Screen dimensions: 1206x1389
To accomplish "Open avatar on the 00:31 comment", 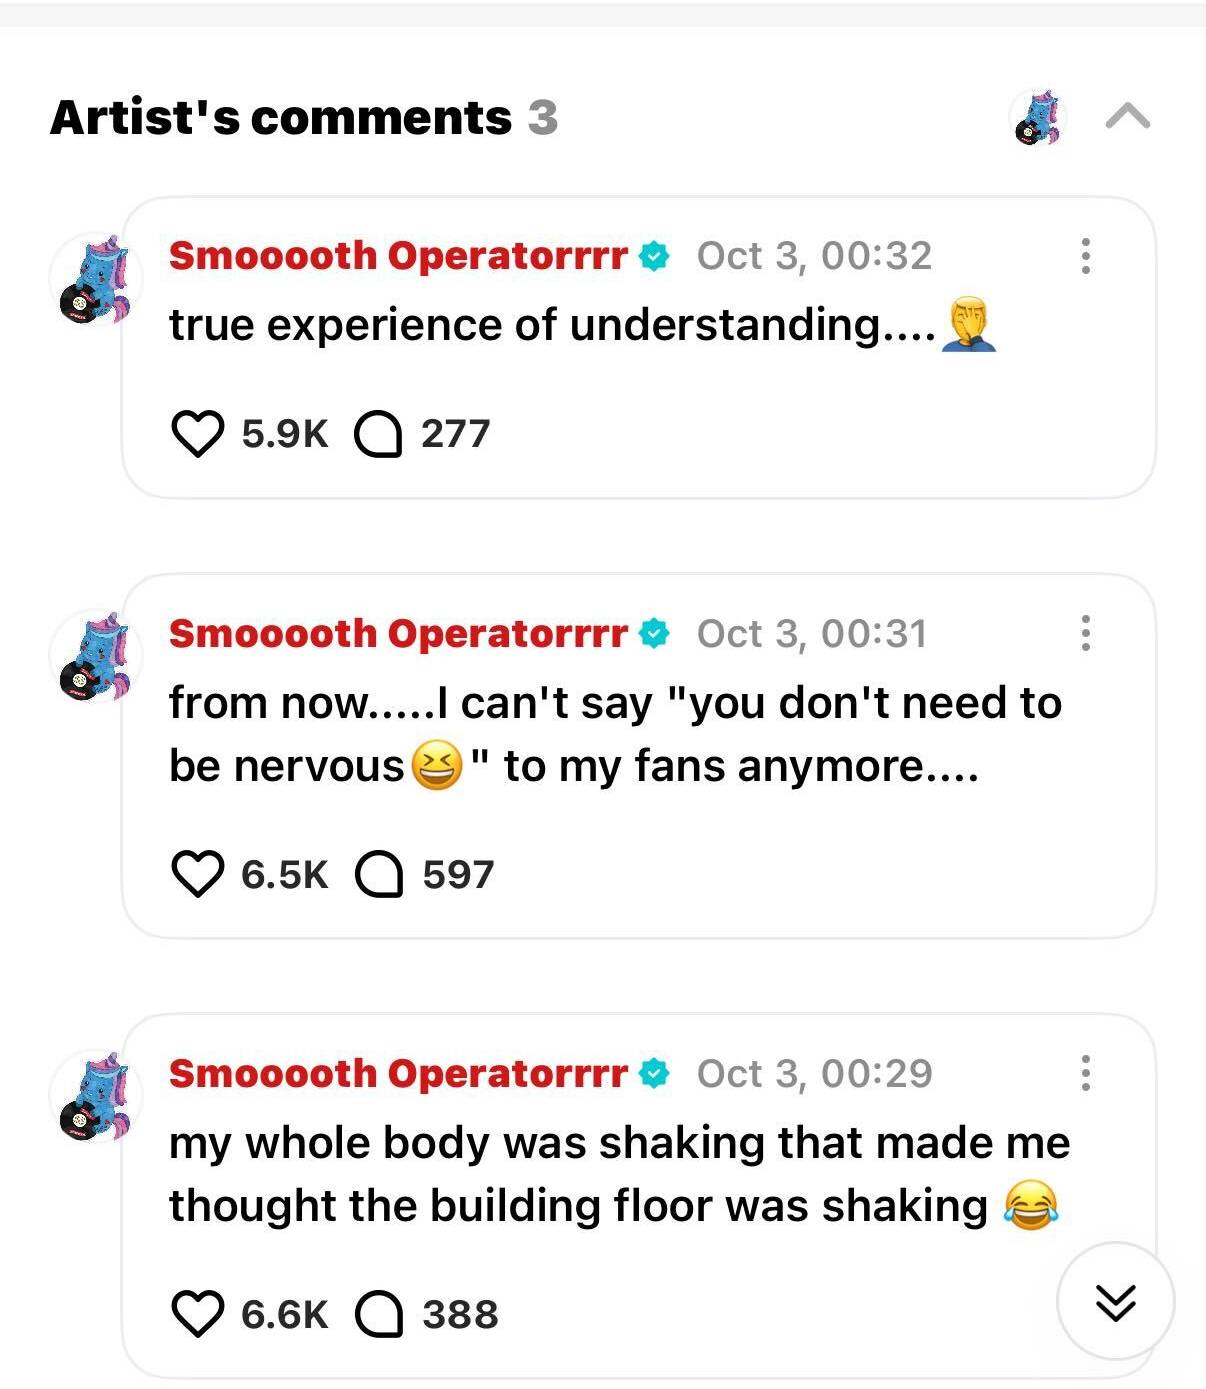I will tap(95, 657).
